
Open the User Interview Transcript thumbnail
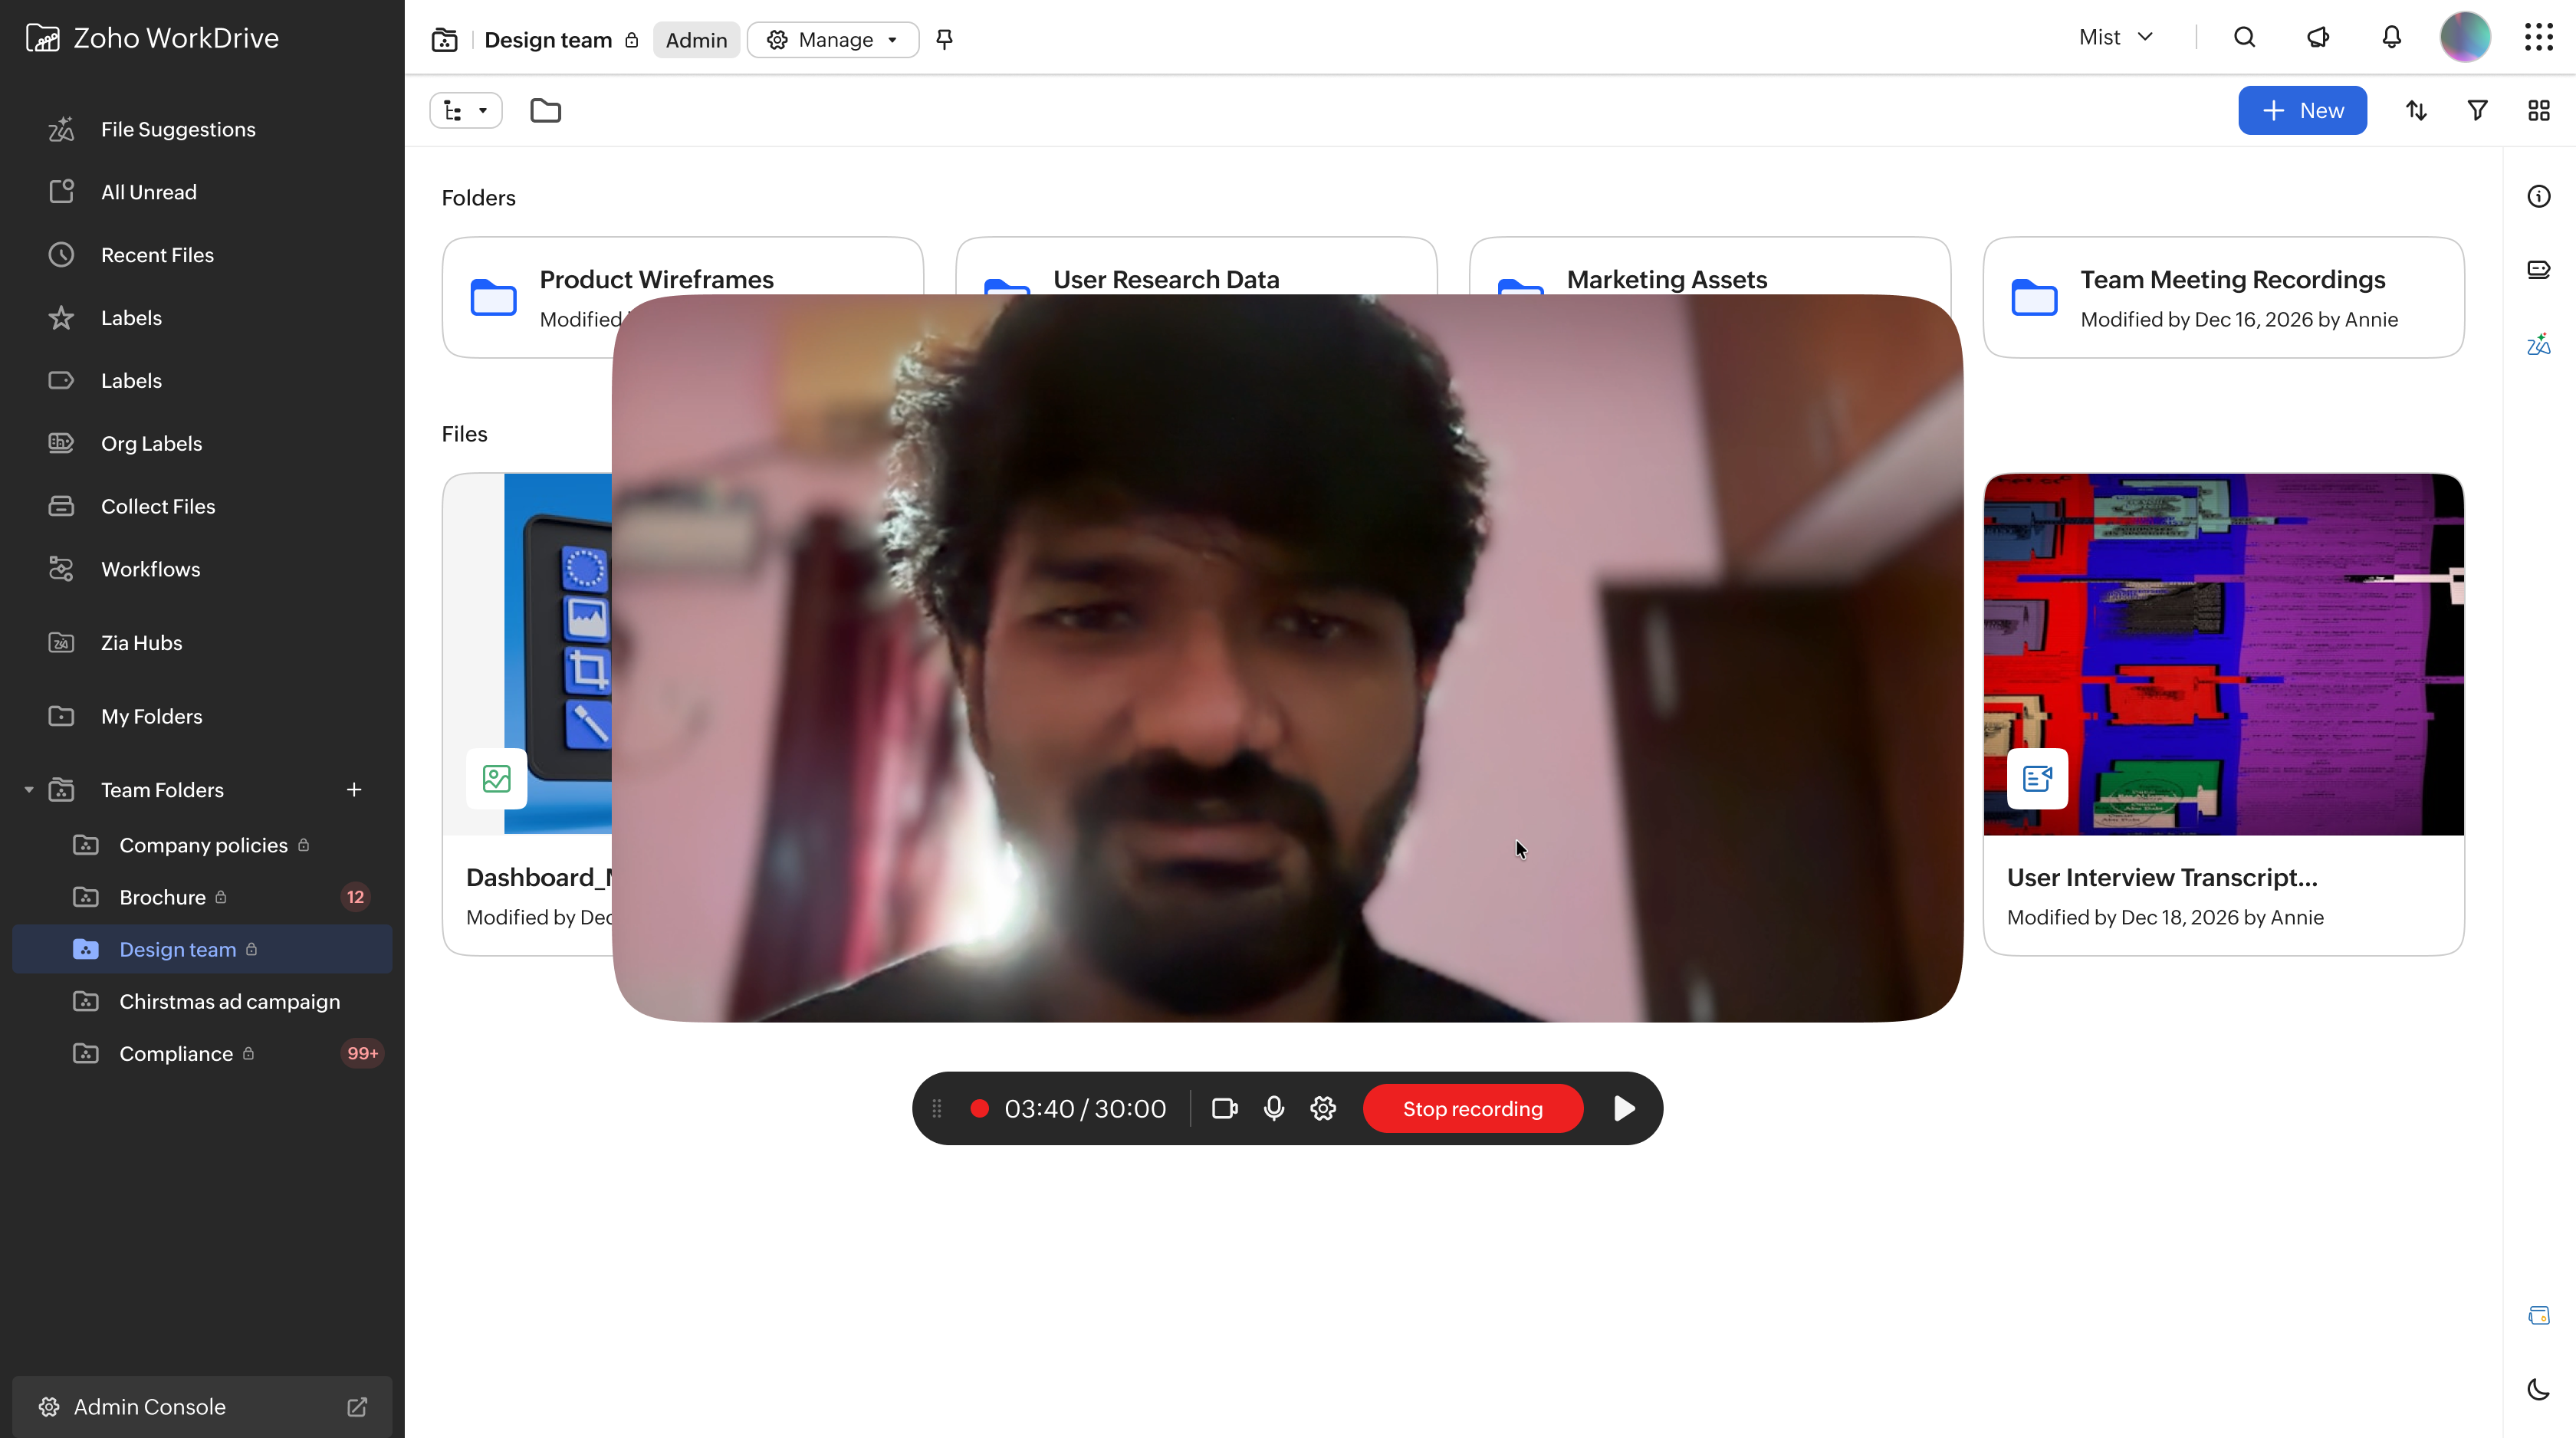(x=2223, y=654)
